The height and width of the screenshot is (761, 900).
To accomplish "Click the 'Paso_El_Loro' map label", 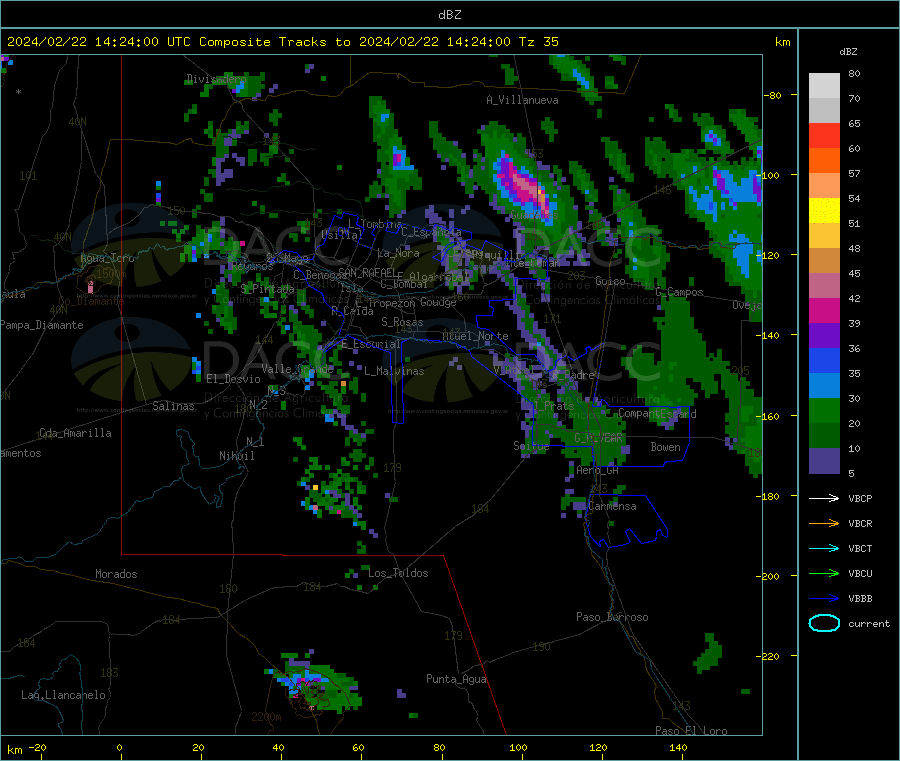I will tap(691, 731).
